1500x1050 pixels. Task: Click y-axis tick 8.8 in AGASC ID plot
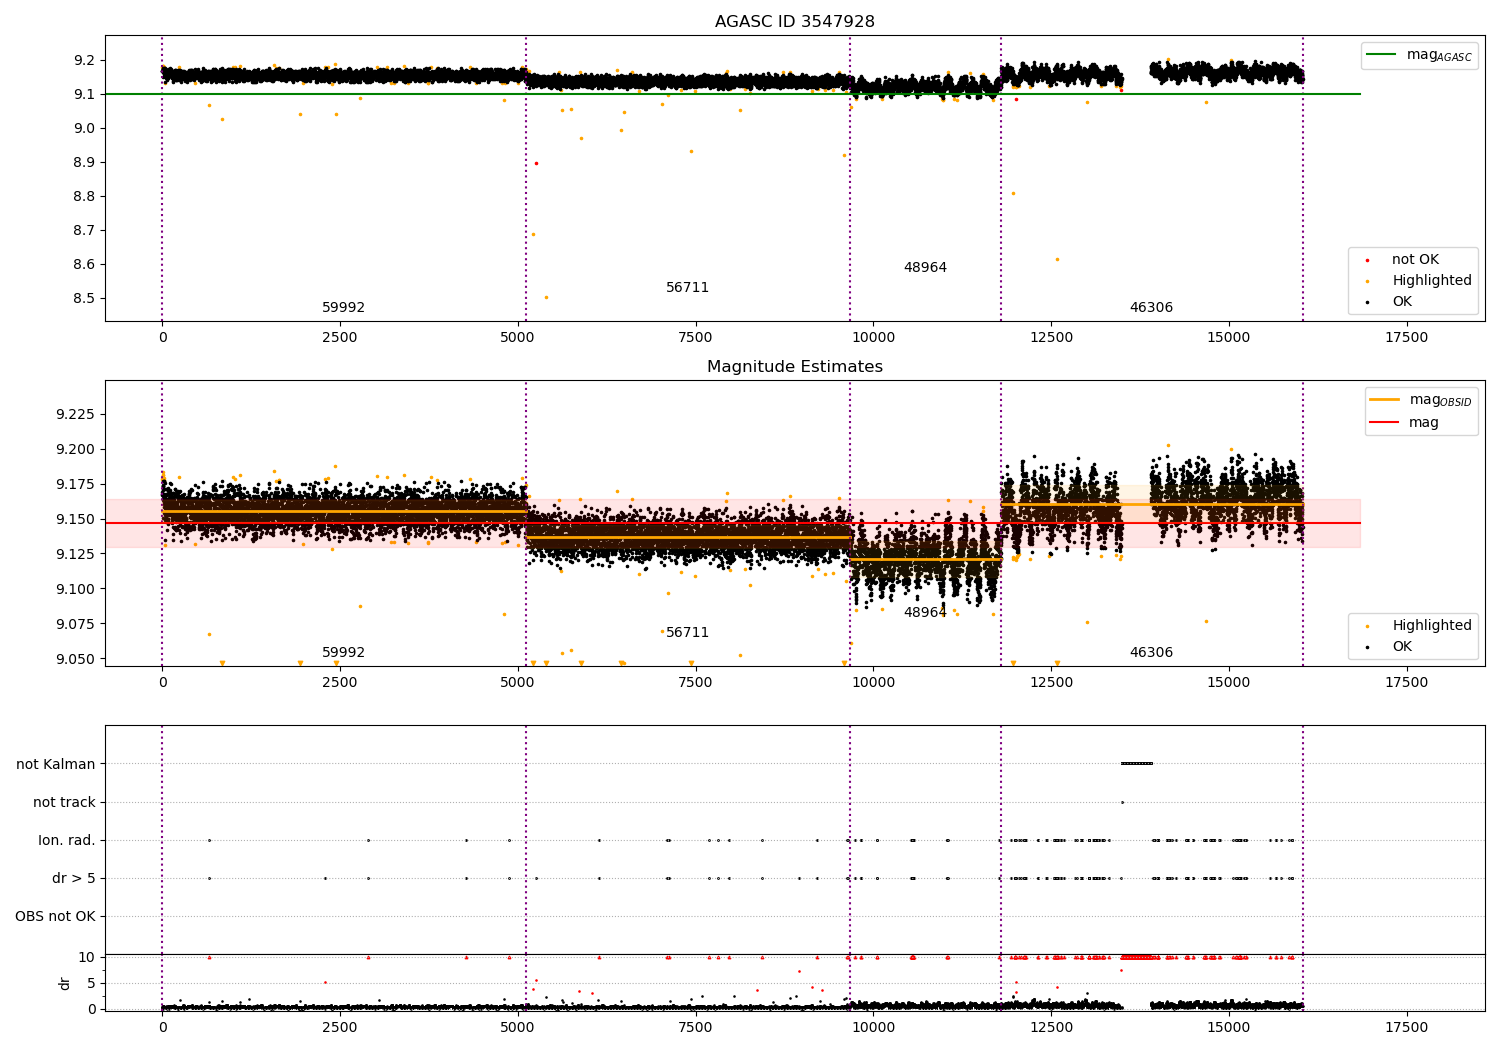[x=84, y=196]
